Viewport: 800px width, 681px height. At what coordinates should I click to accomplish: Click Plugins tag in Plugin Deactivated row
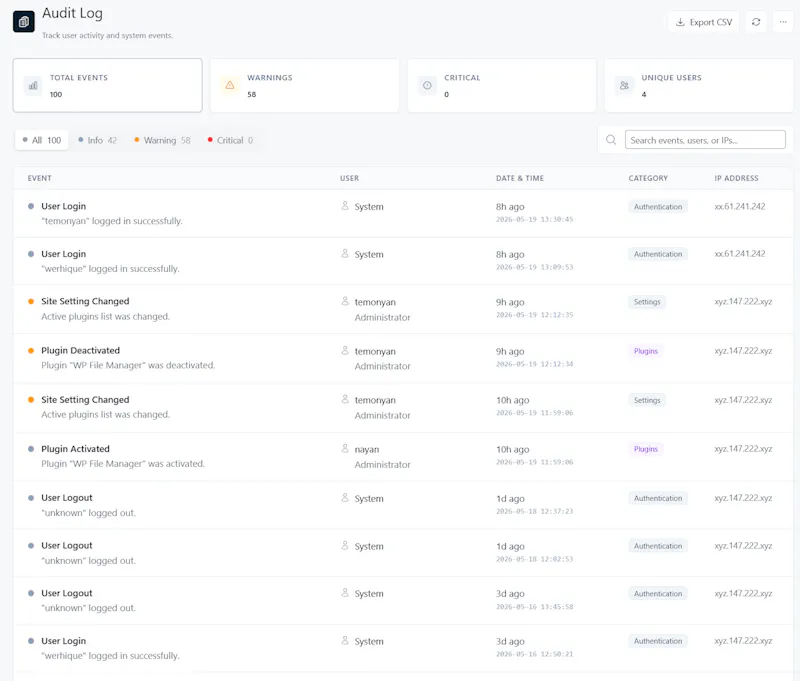pos(645,351)
